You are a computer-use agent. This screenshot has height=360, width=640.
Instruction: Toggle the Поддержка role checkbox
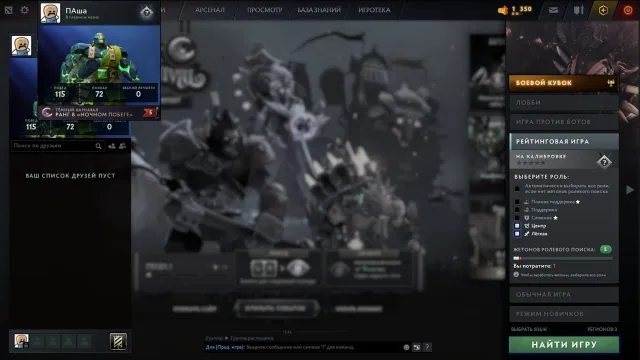click(x=517, y=210)
